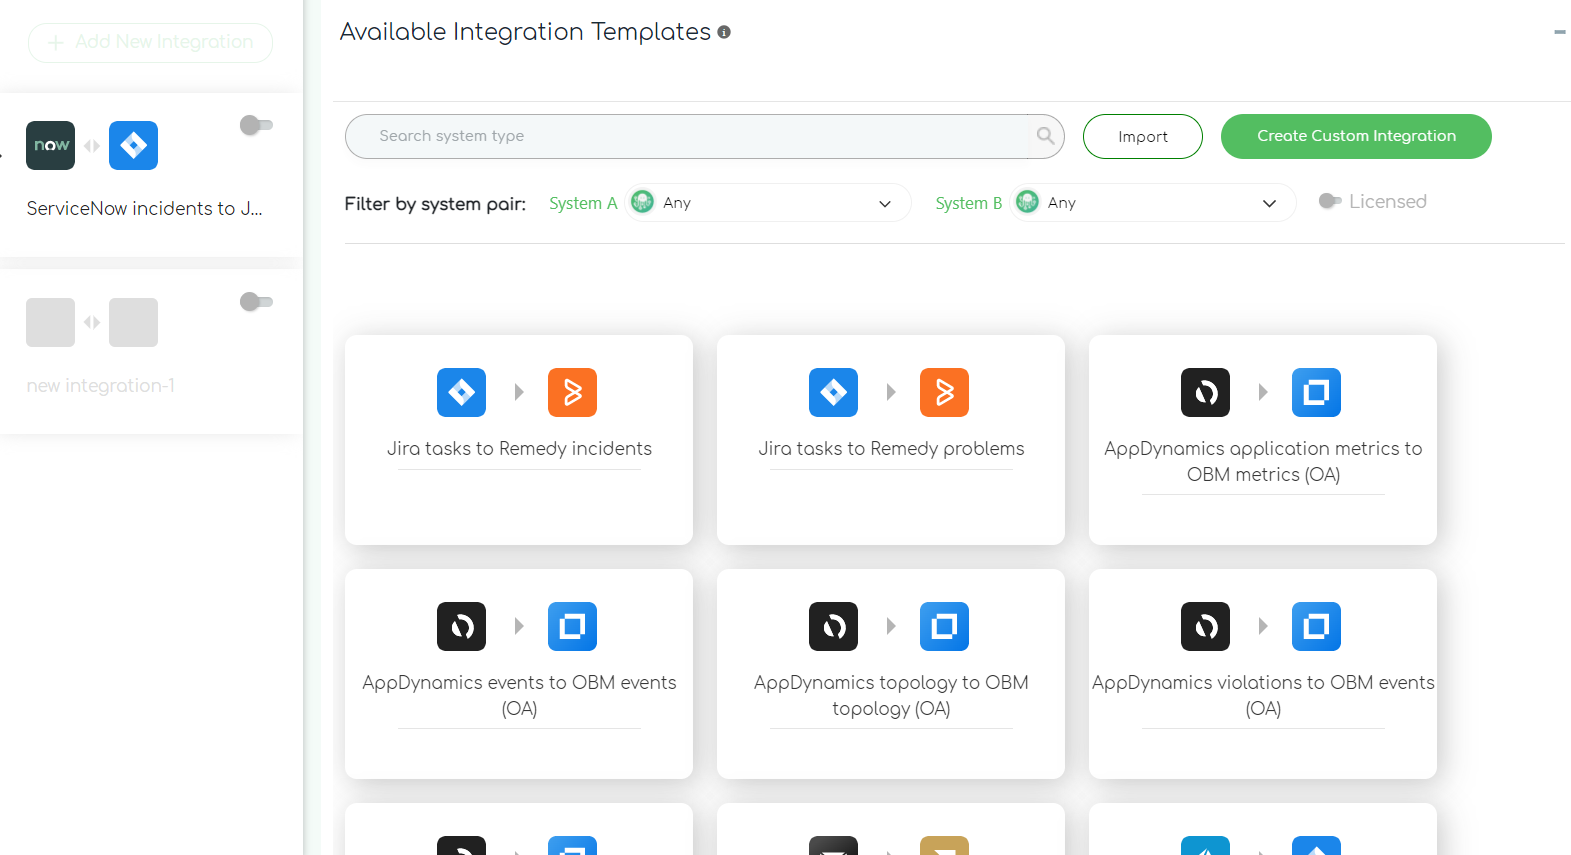The height and width of the screenshot is (855, 1571).
Task: Toggle the new integration-1 switch
Action: pos(256,302)
